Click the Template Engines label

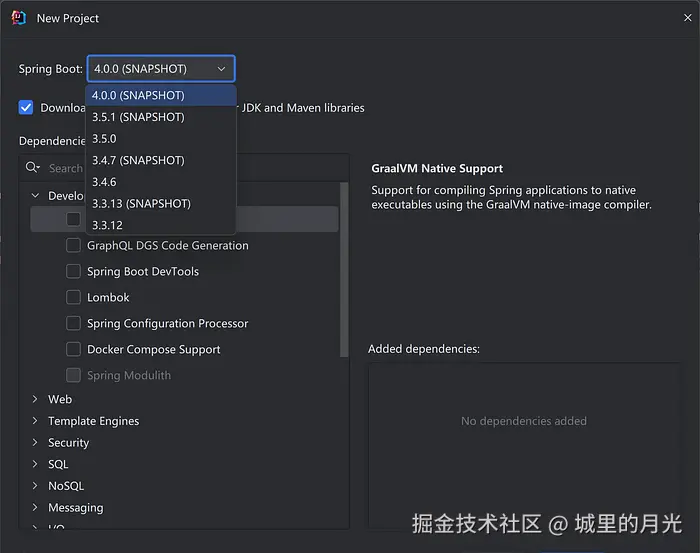(x=93, y=421)
